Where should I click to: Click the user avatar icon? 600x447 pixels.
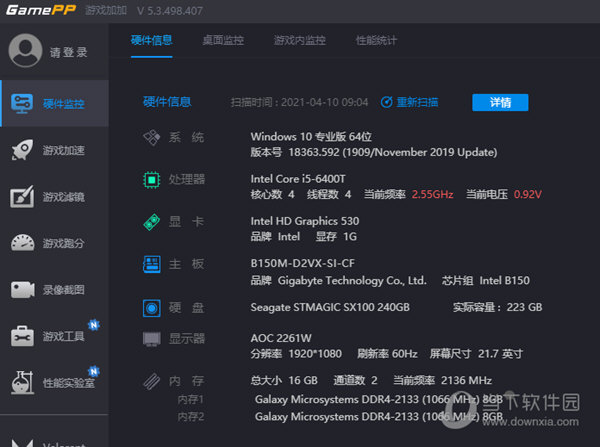point(25,51)
